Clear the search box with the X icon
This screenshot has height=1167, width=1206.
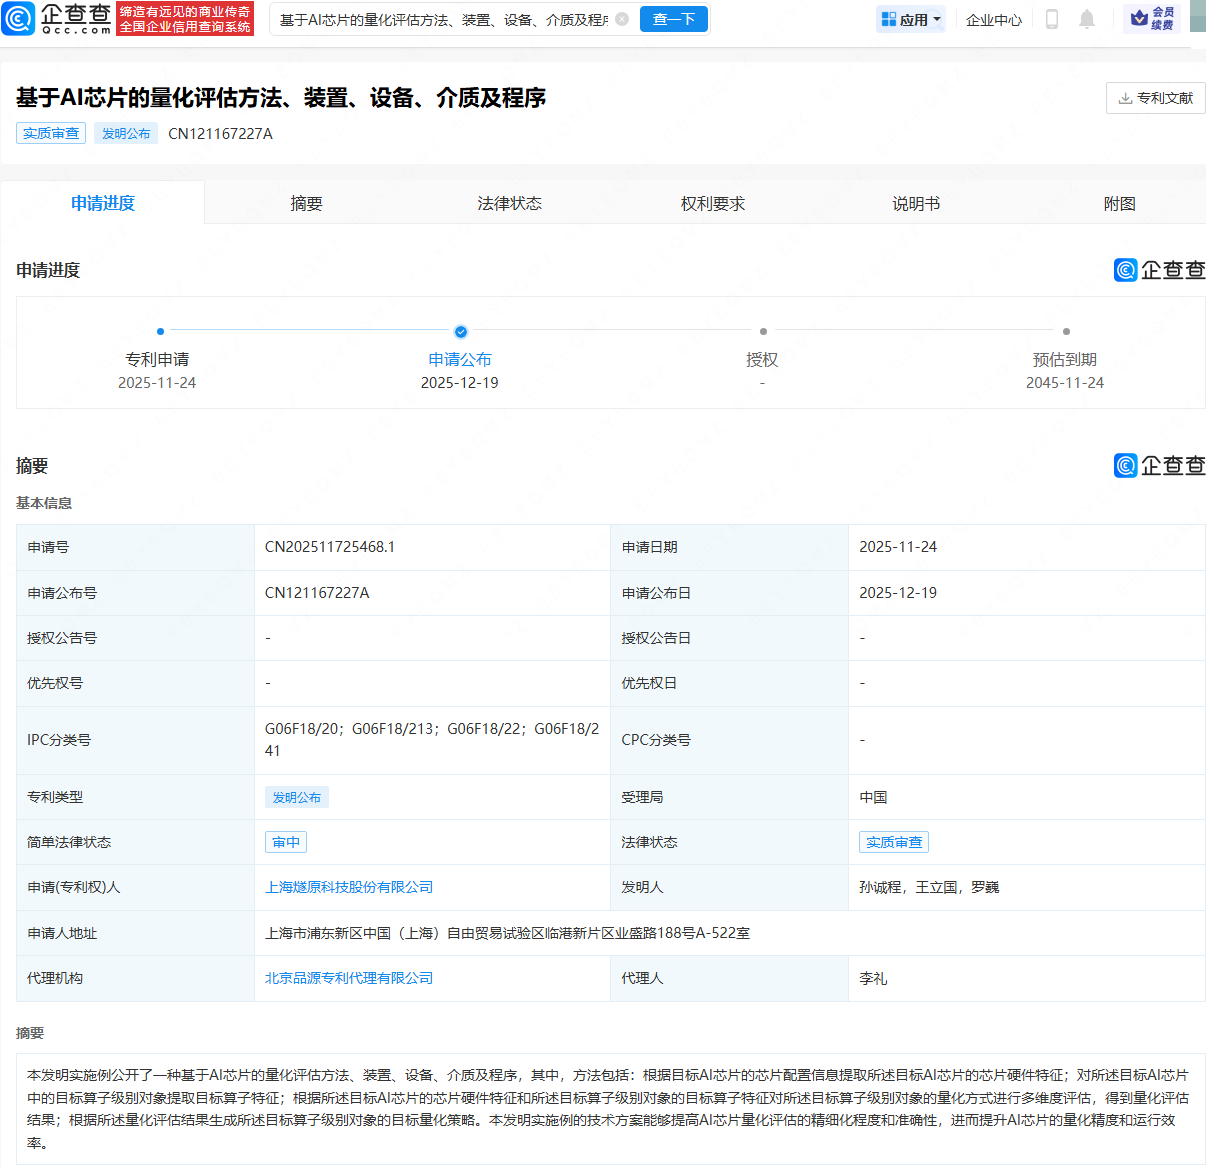(622, 19)
